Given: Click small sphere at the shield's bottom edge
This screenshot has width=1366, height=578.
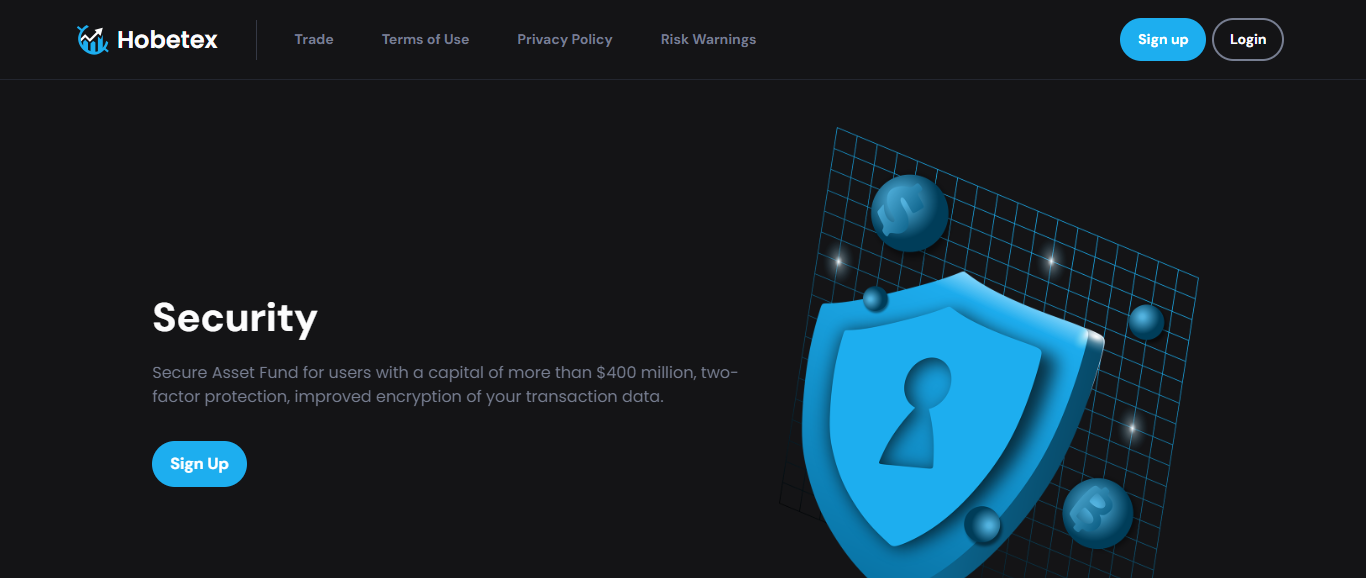Looking at the screenshot, I should [982, 525].
